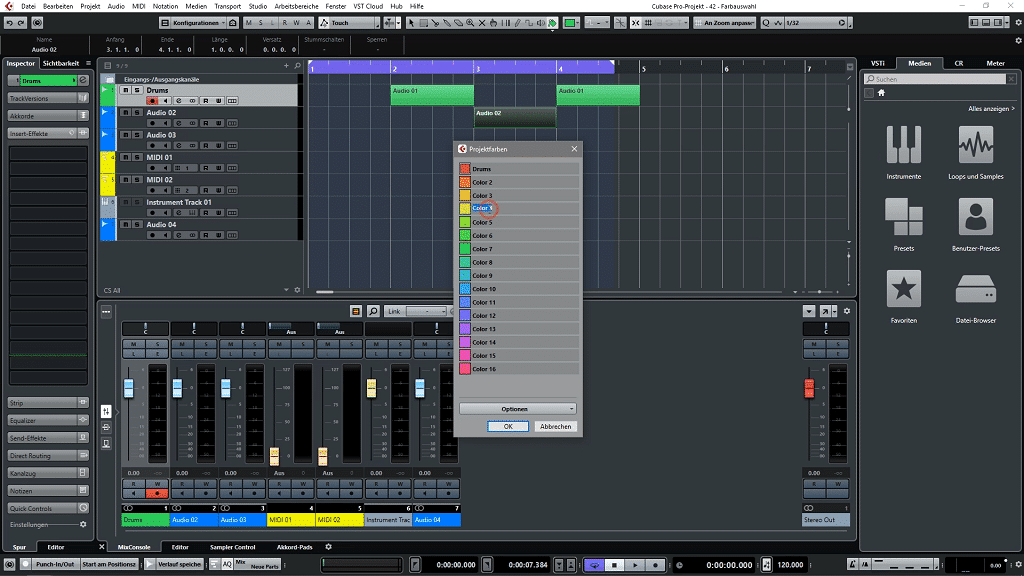Open the Einstellungen gear in the Inspector
Screen dimensions: 1024x576
coord(83,524)
